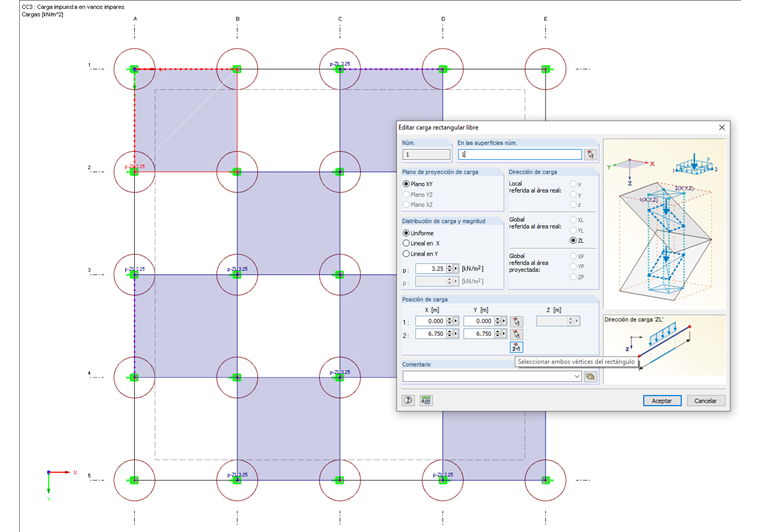760x532 pixels.
Task: Click p-ZL 3.25 label near node C-1
Action: [x=340, y=63]
